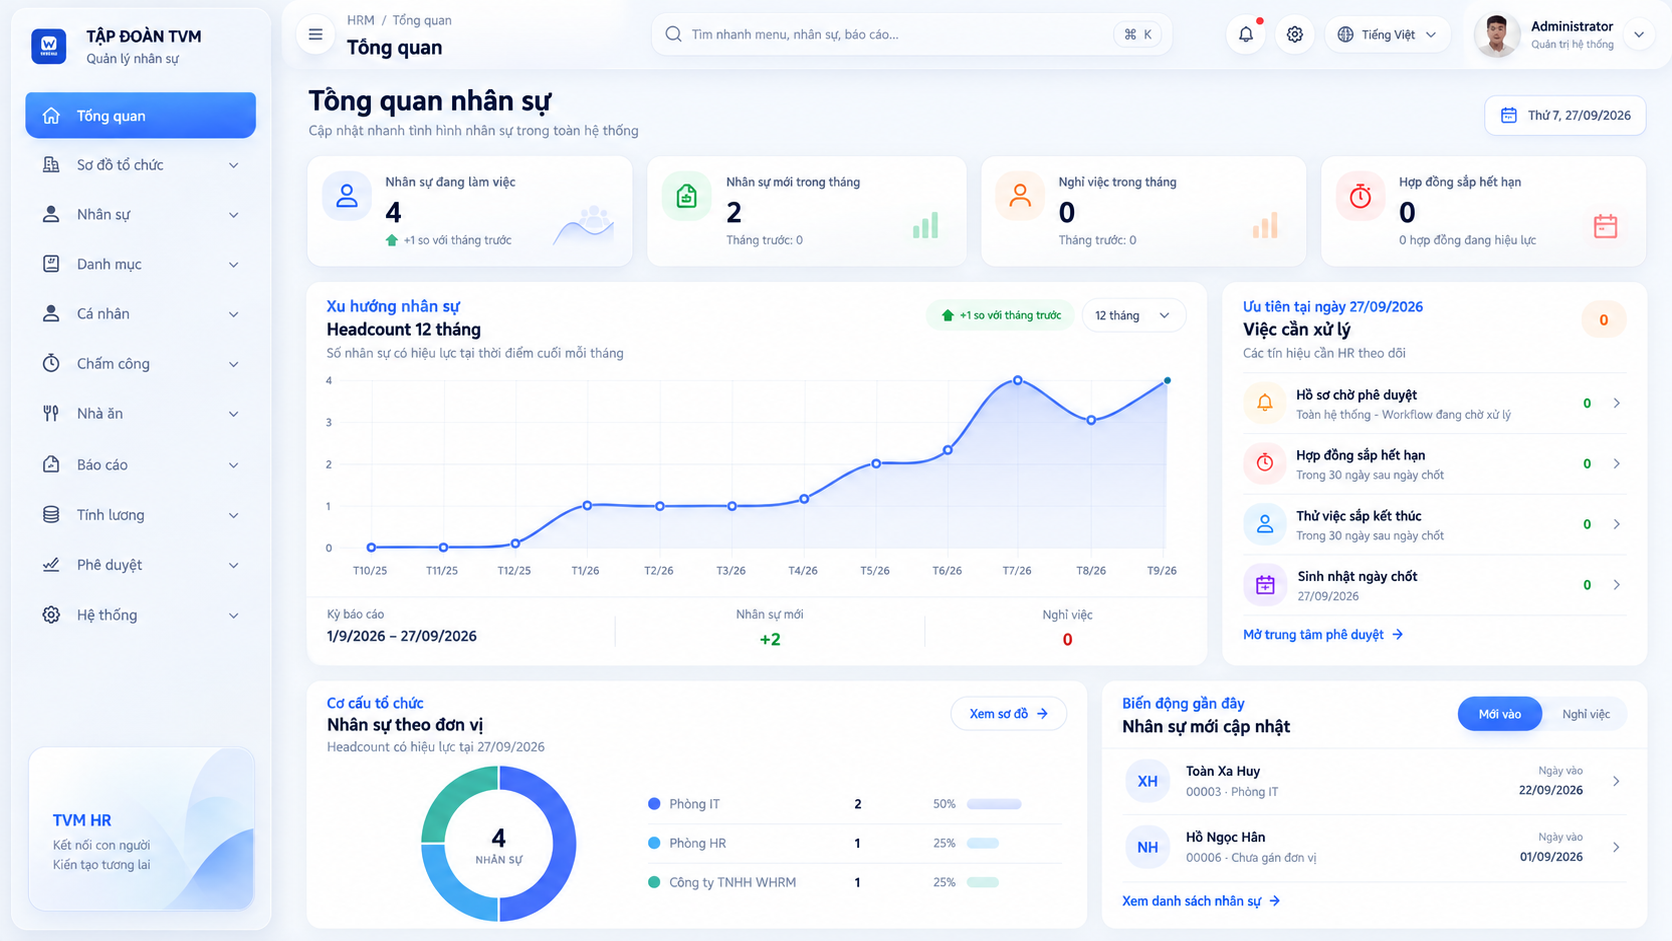Viewport: 1672px width, 941px height.
Task: Click the notification bell icon
Action: 1246,34
